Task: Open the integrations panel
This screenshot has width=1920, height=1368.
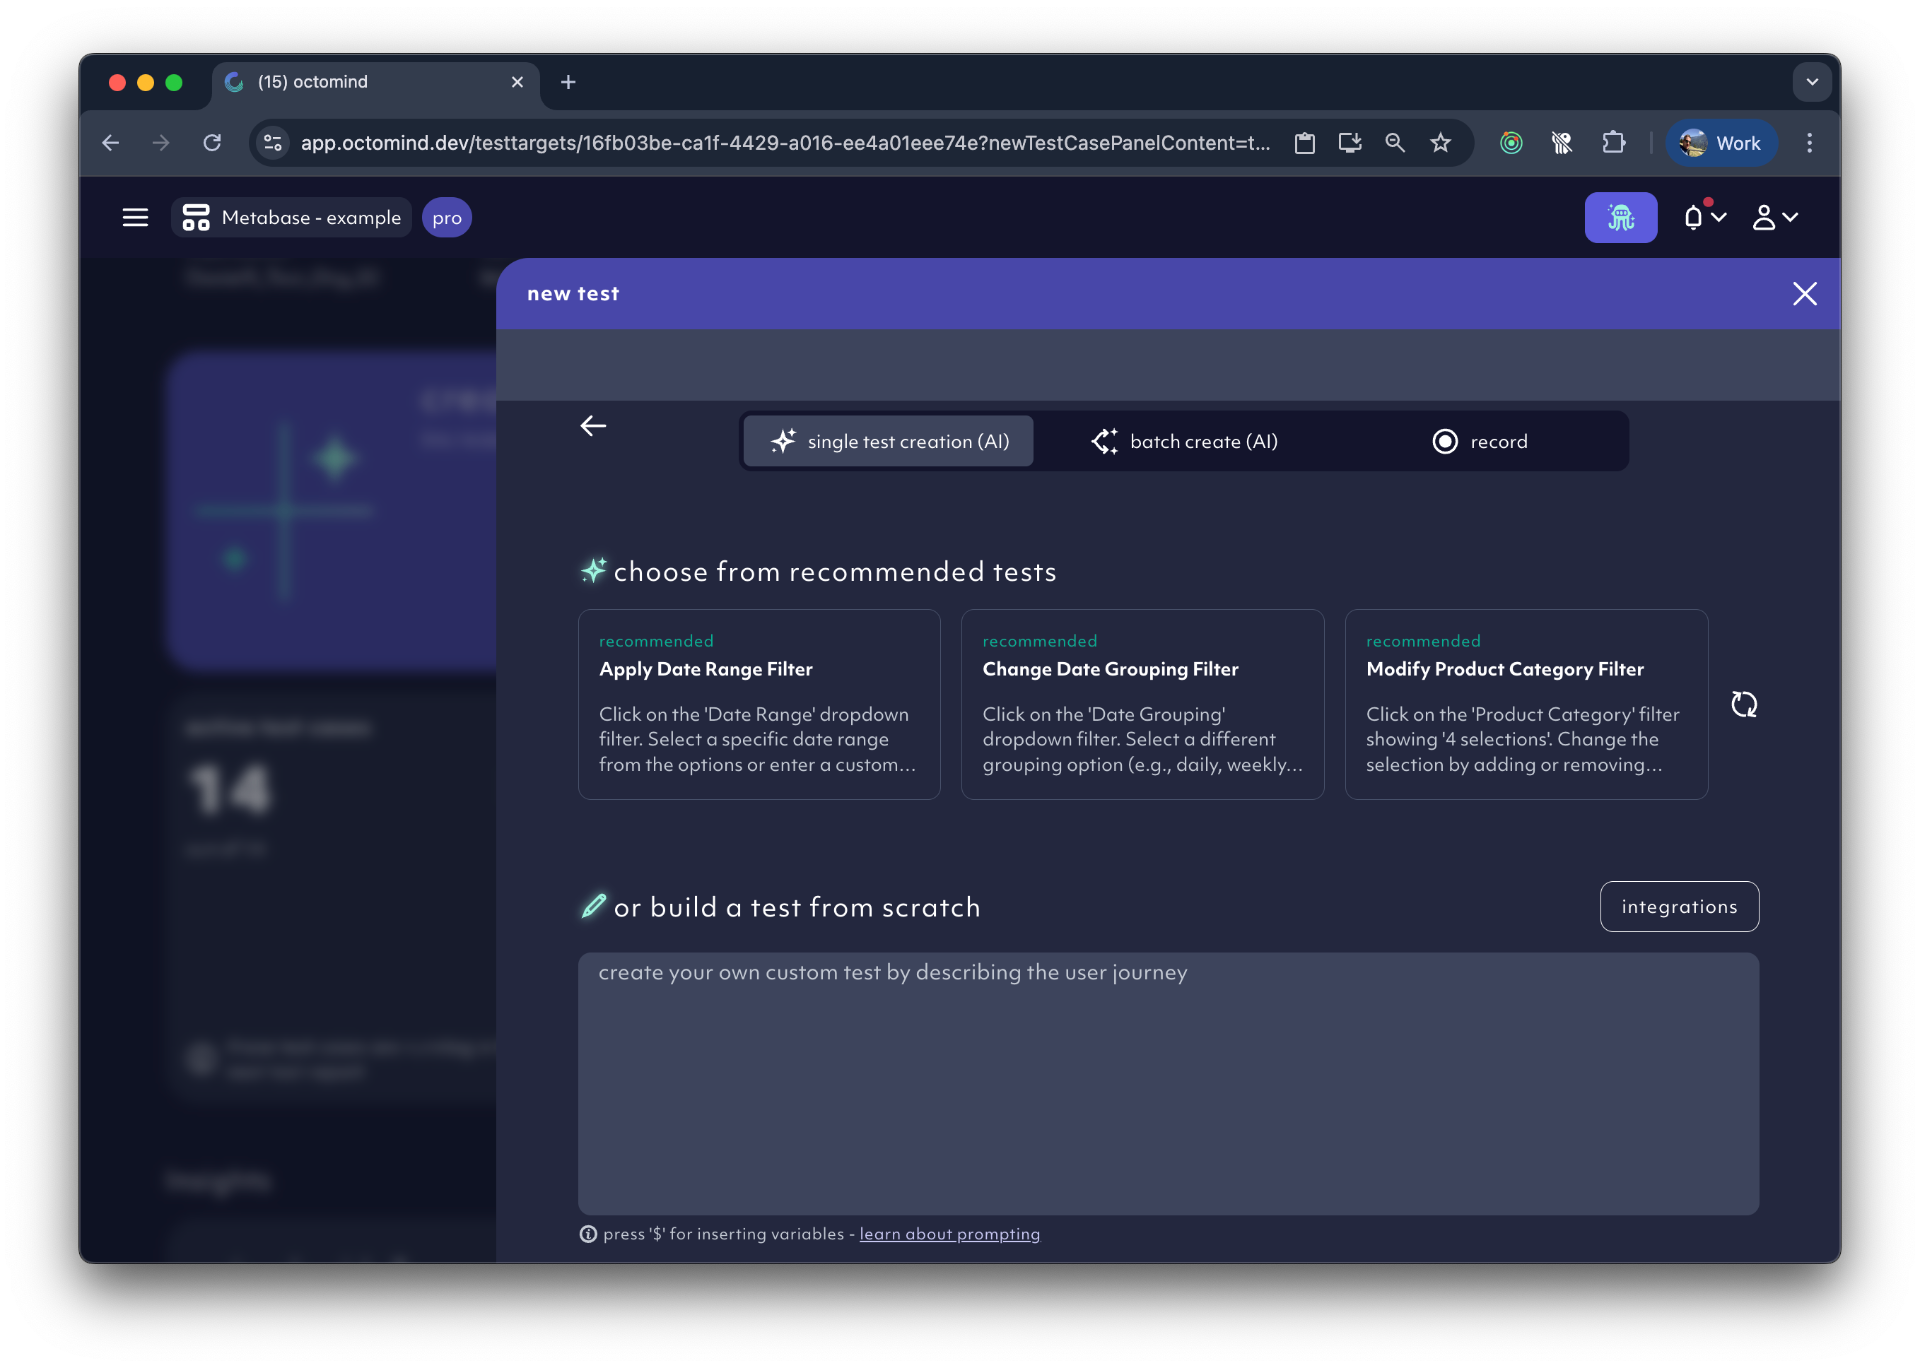Action: (1679, 906)
